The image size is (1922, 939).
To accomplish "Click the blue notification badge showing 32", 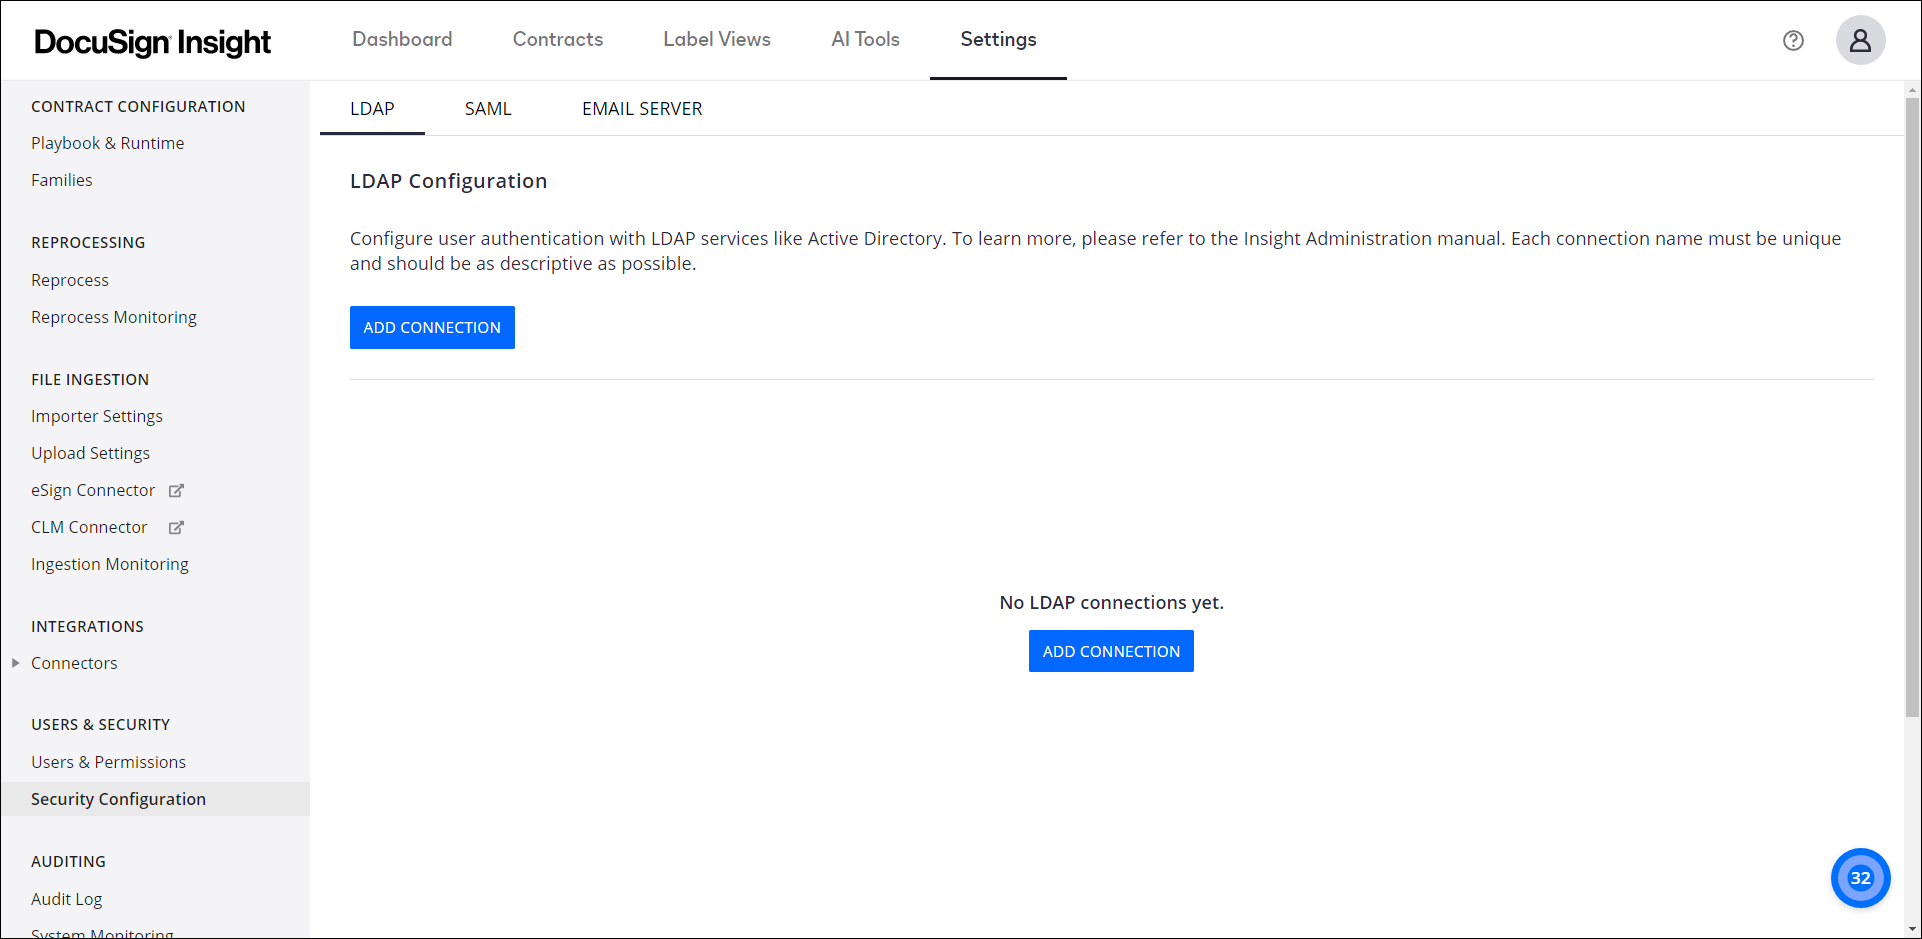I will pyautogui.click(x=1860, y=878).
